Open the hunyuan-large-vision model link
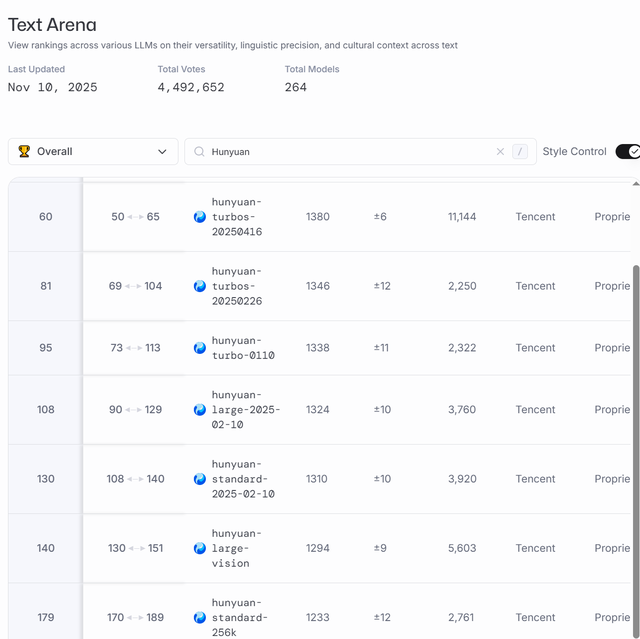The height and width of the screenshot is (639, 640). tap(236, 548)
